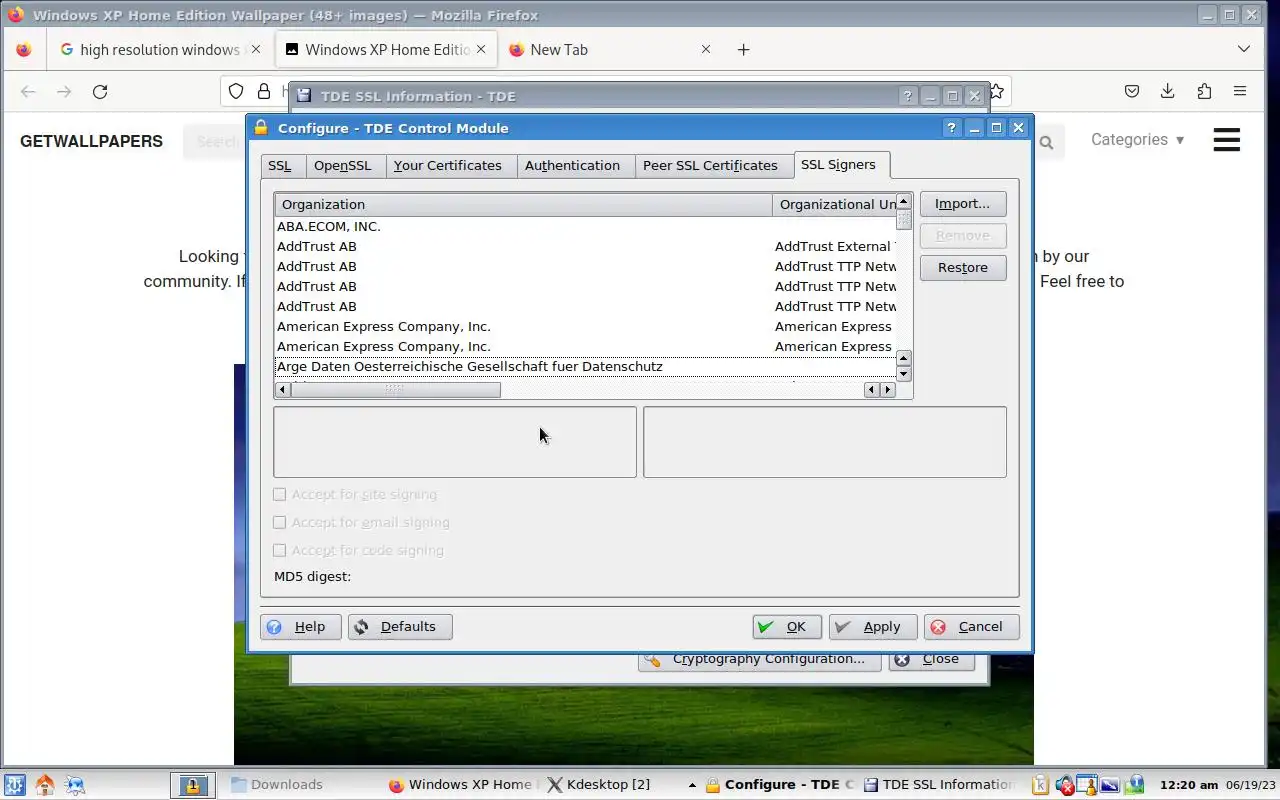1280x800 pixels.
Task: Close the high resolution windows browser tab
Action: 256,49
